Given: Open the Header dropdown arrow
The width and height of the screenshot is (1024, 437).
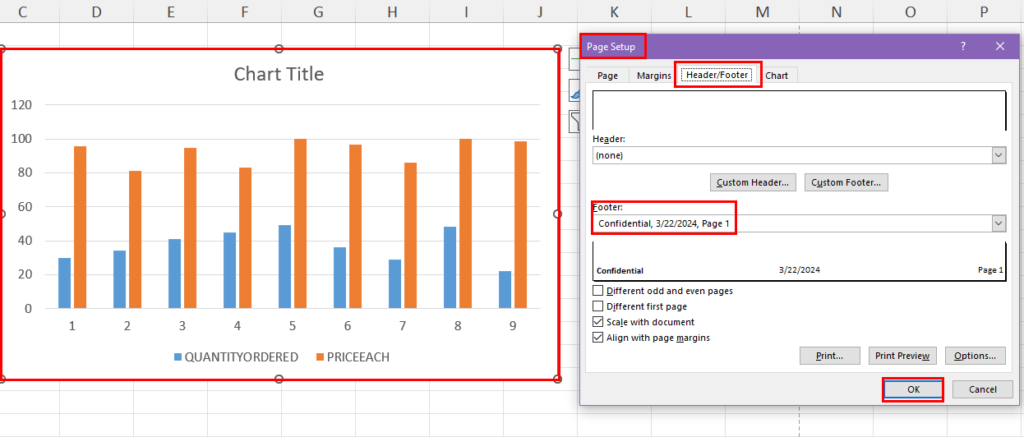Looking at the screenshot, I should point(999,155).
